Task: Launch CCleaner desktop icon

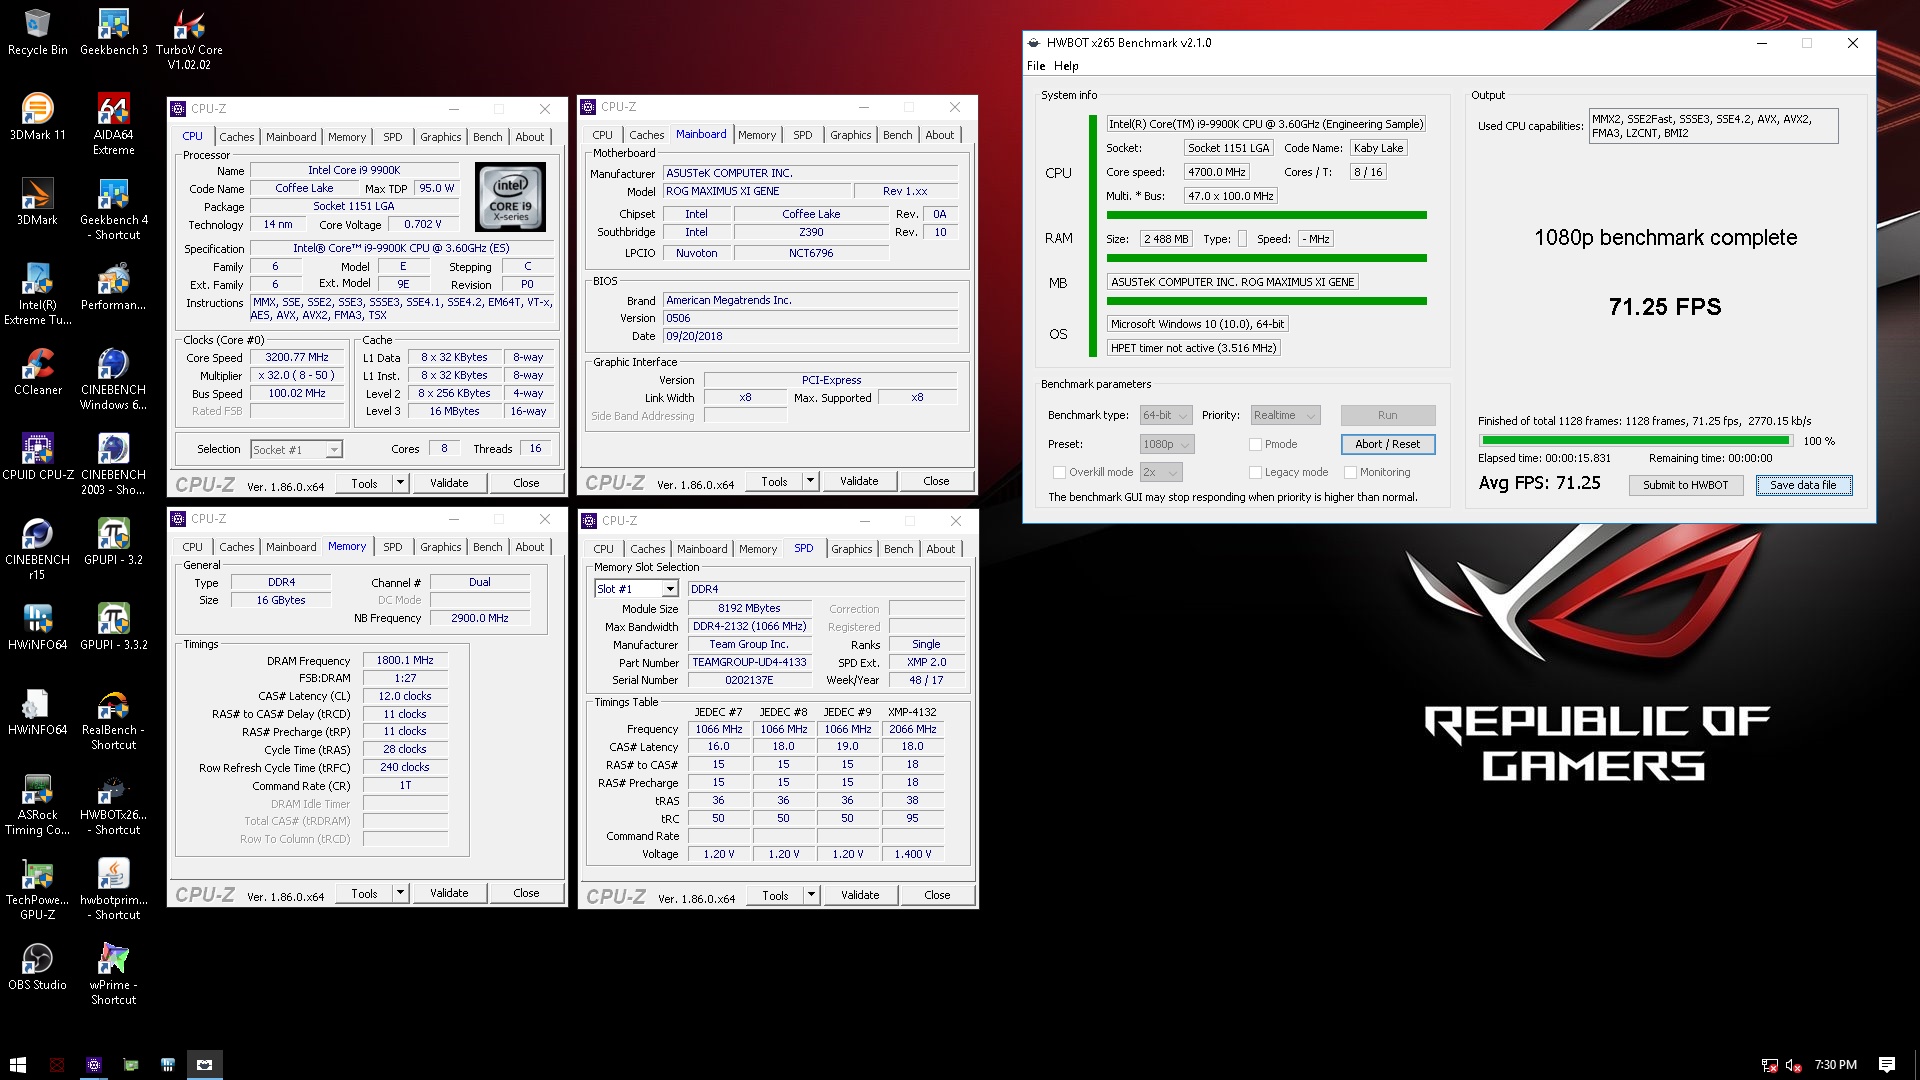Action: [37, 373]
